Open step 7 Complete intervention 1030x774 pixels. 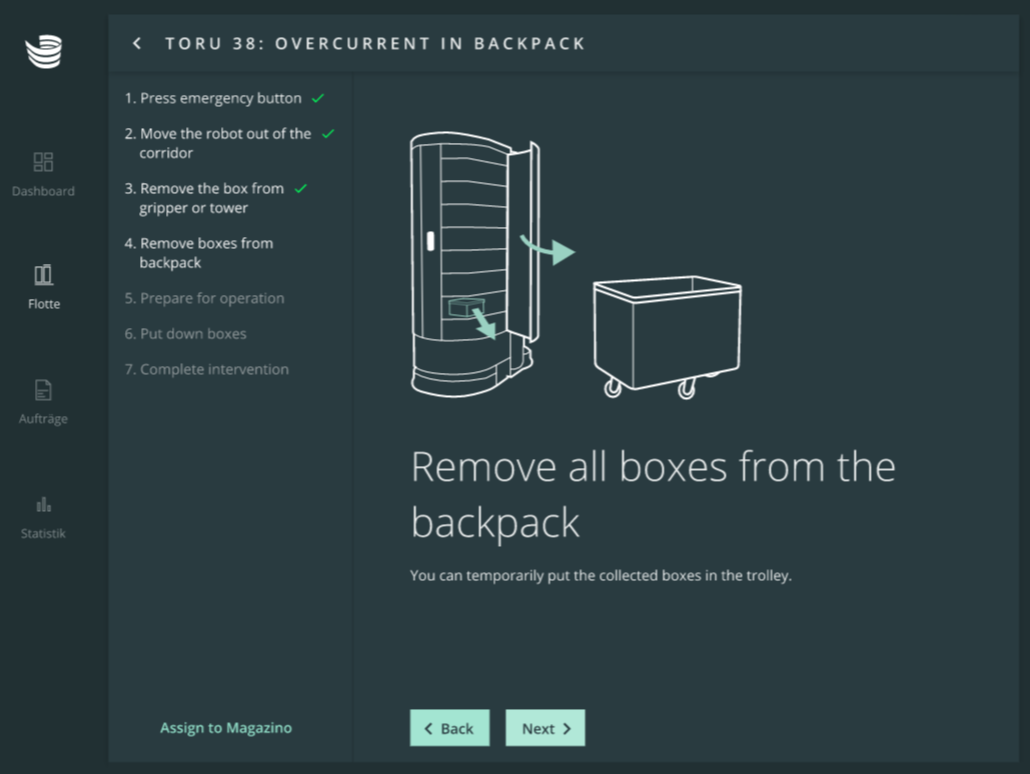206,369
